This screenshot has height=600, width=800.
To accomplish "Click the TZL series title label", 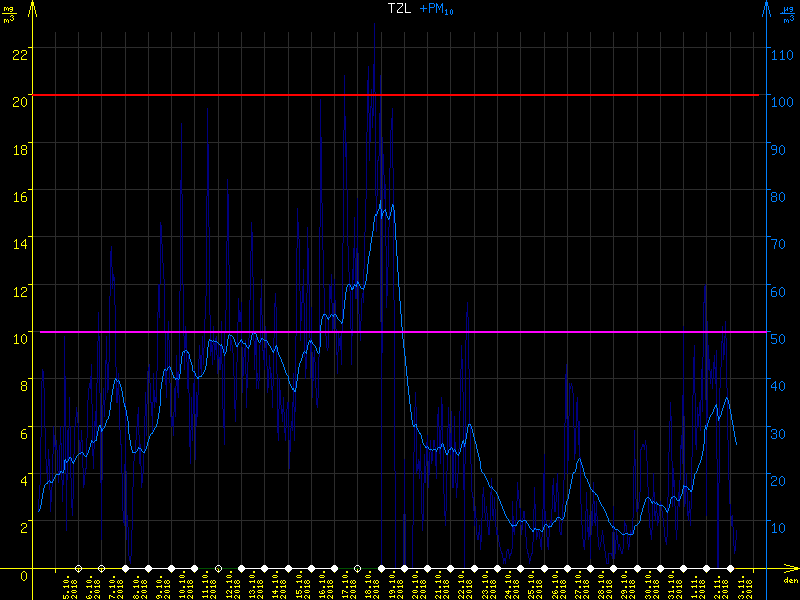I will [x=398, y=9].
